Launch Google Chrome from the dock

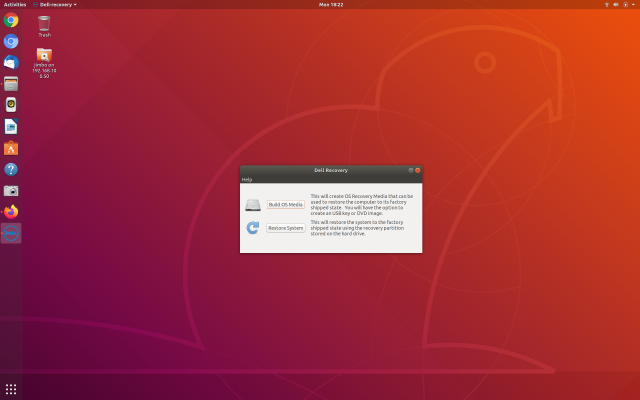click(x=11, y=20)
